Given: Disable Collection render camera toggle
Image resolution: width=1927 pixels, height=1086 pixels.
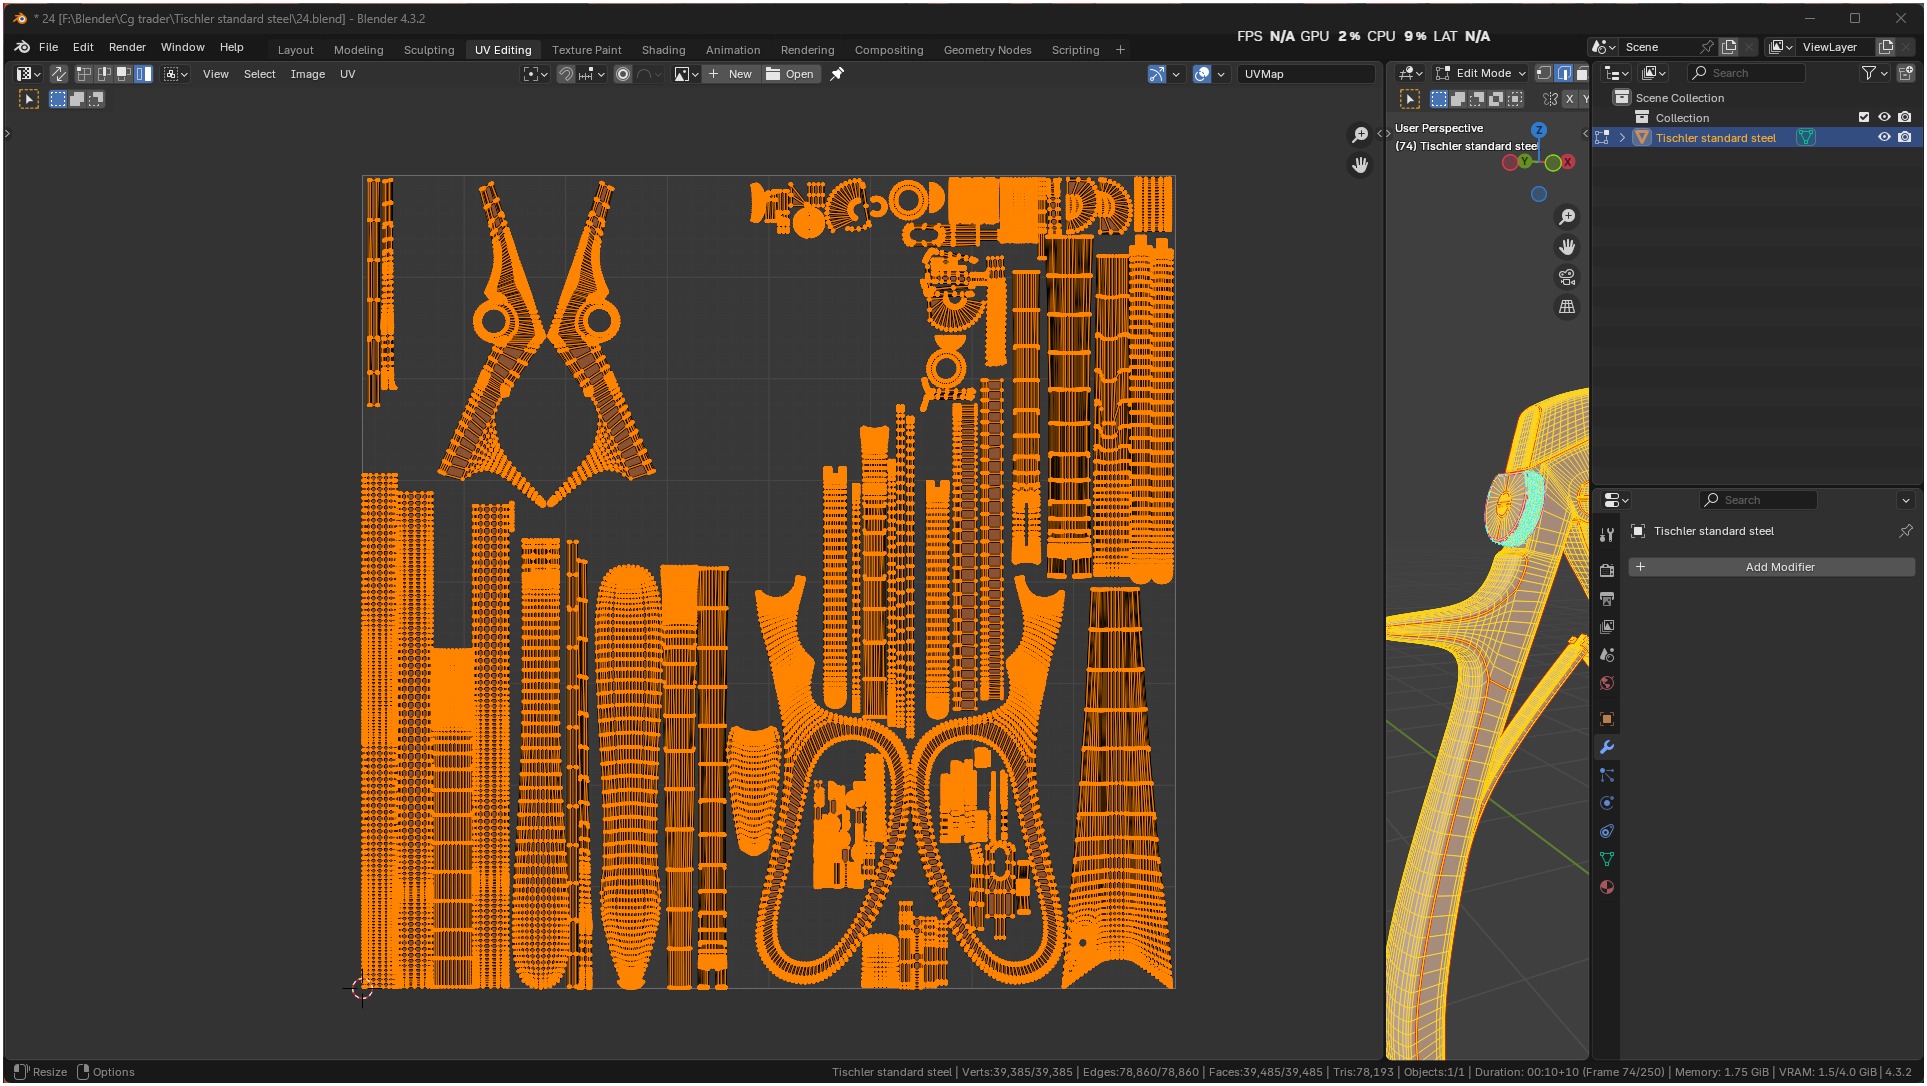Looking at the screenshot, I should pyautogui.click(x=1905, y=118).
